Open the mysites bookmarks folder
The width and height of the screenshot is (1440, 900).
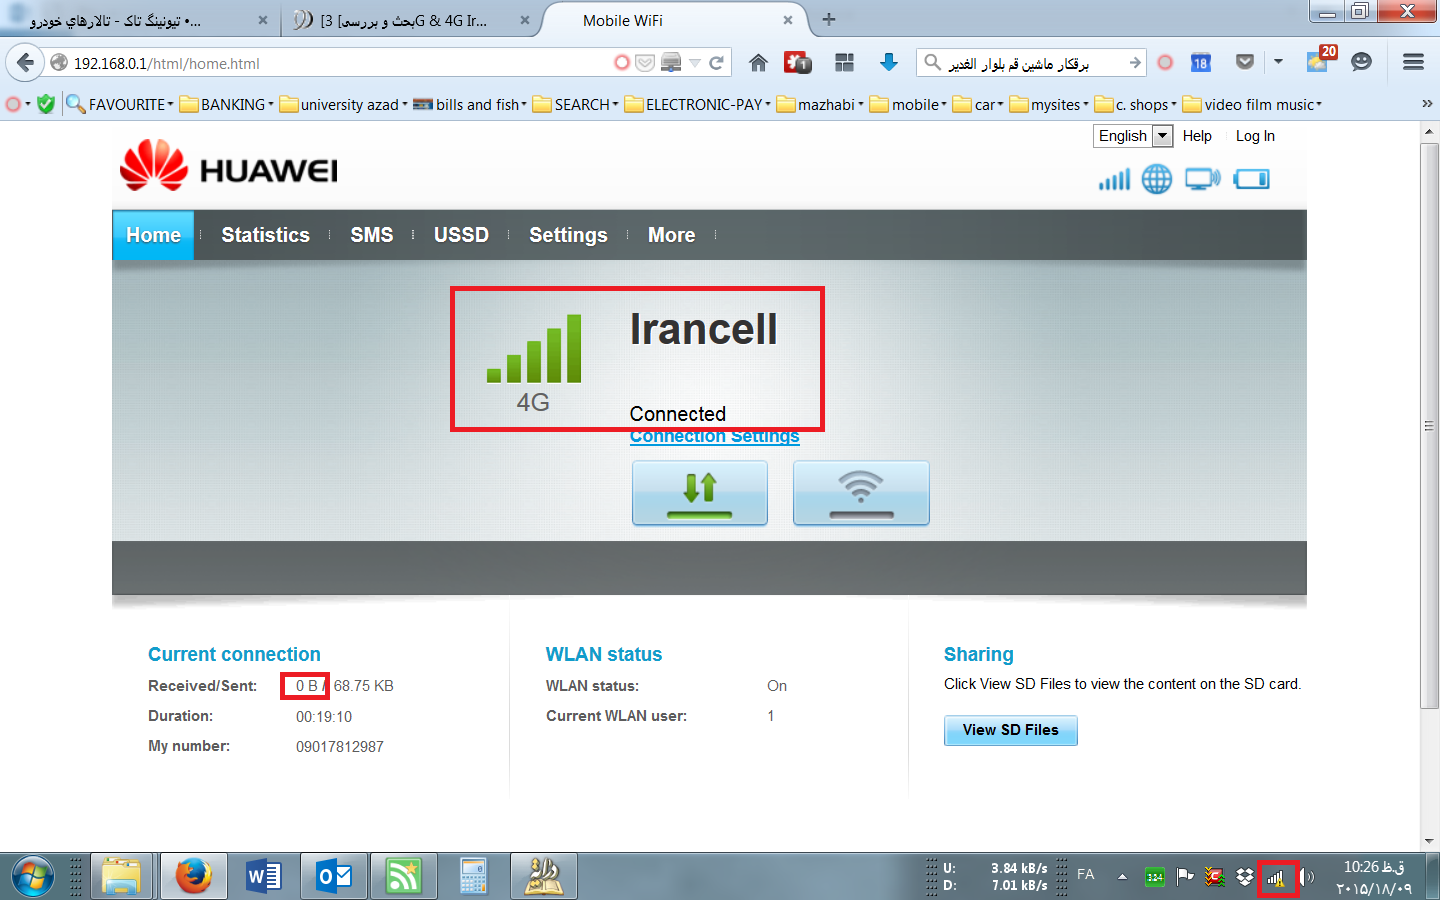(1049, 104)
